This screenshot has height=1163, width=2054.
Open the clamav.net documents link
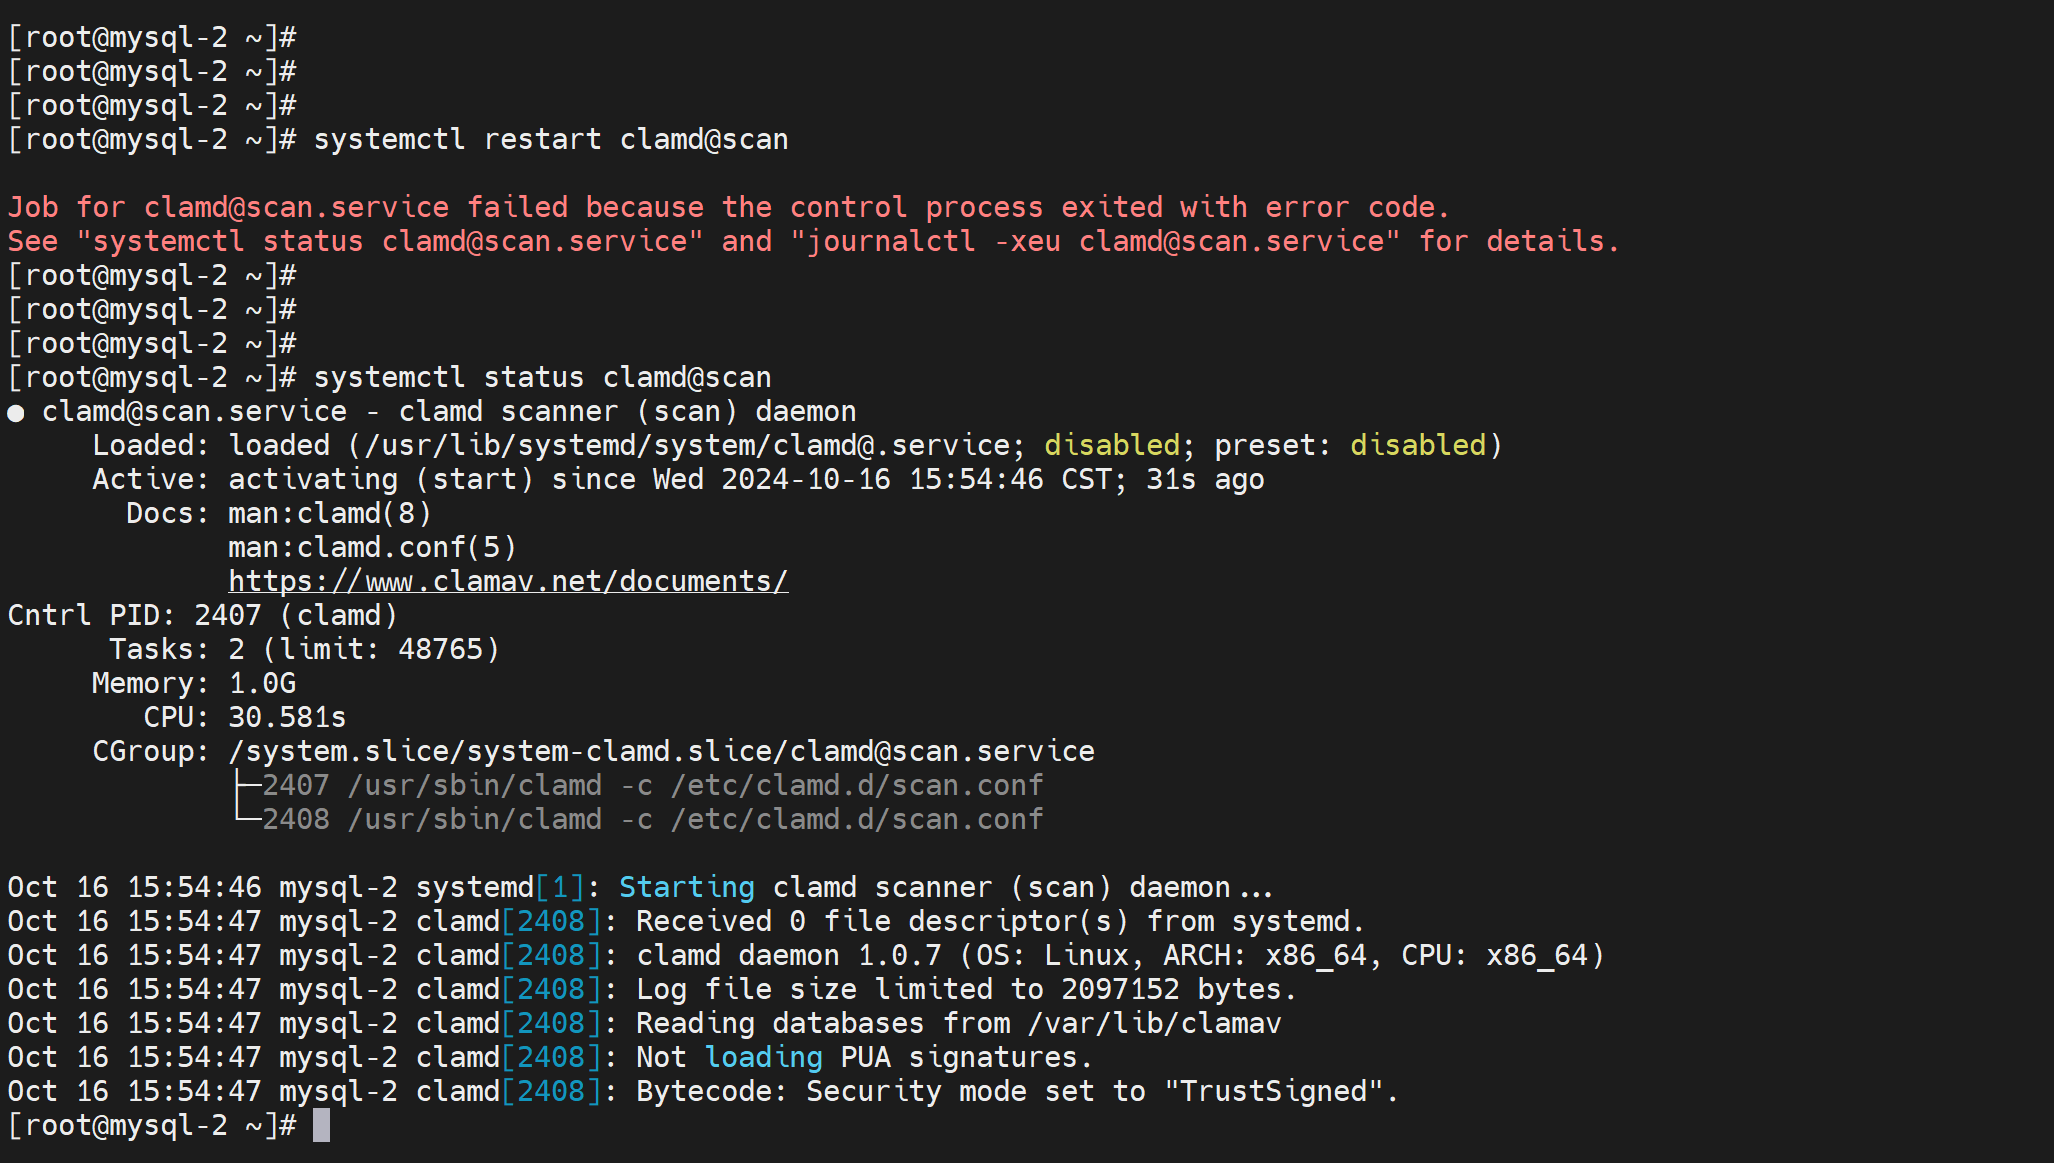pyautogui.click(x=508, y=581)
